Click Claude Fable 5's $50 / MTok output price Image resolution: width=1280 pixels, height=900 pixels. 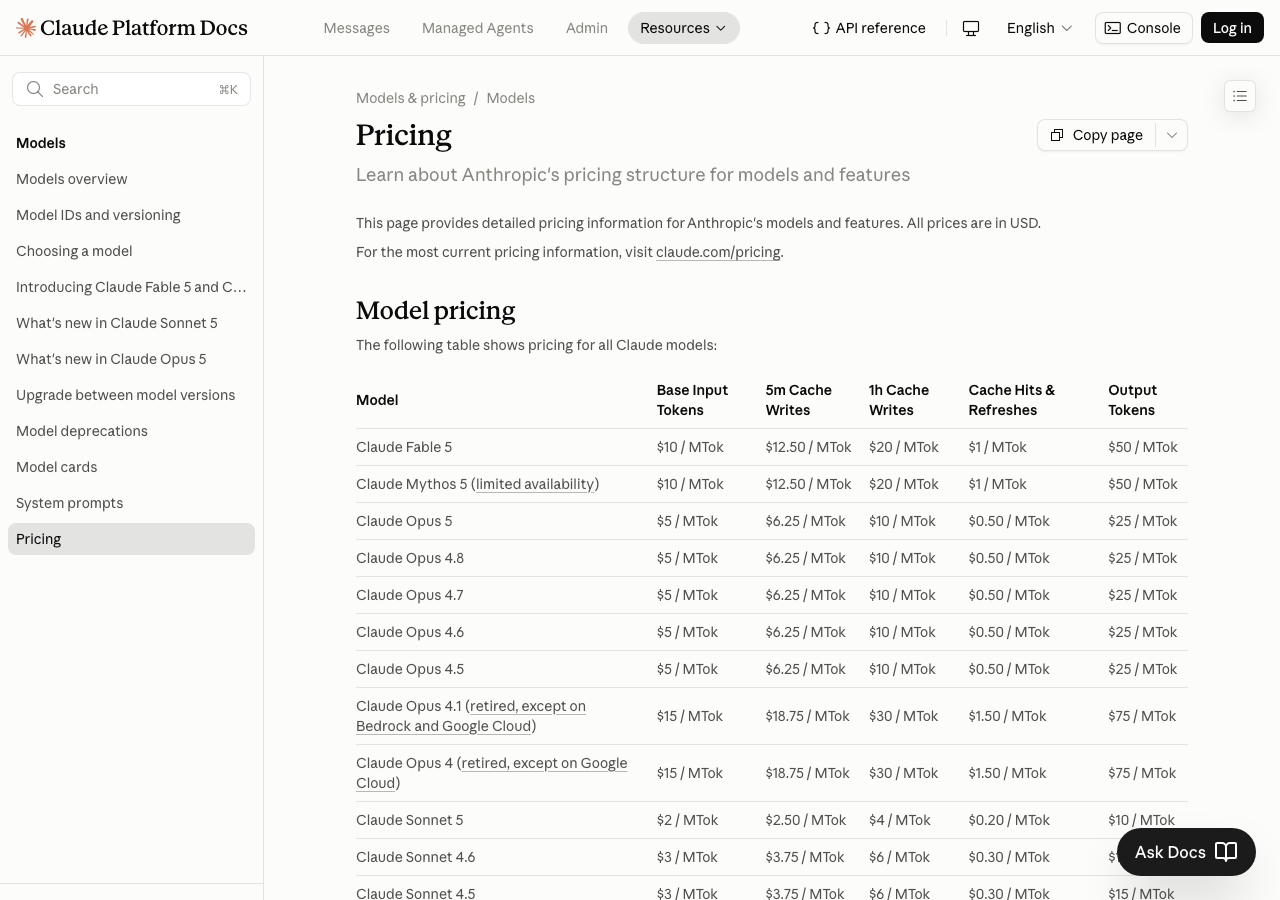click(1143, 447)
